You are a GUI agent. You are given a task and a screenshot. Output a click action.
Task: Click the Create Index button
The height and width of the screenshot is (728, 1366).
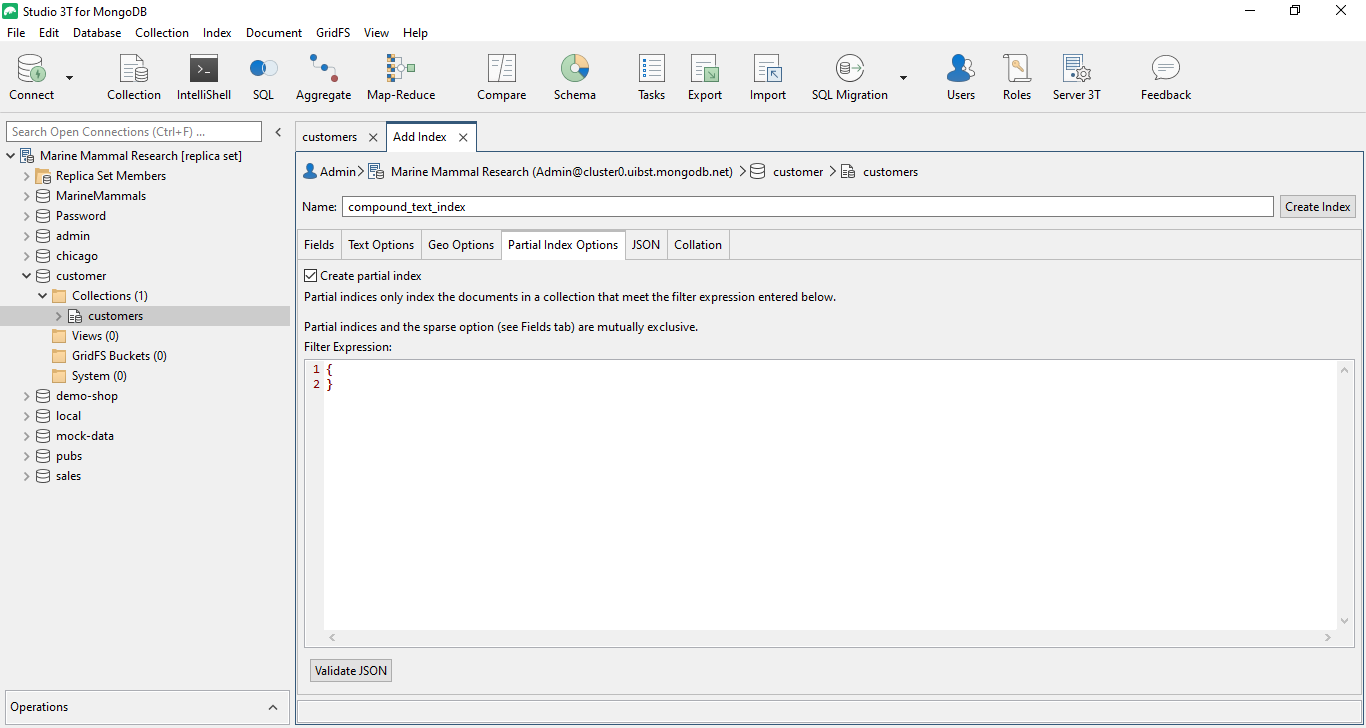1317,206
